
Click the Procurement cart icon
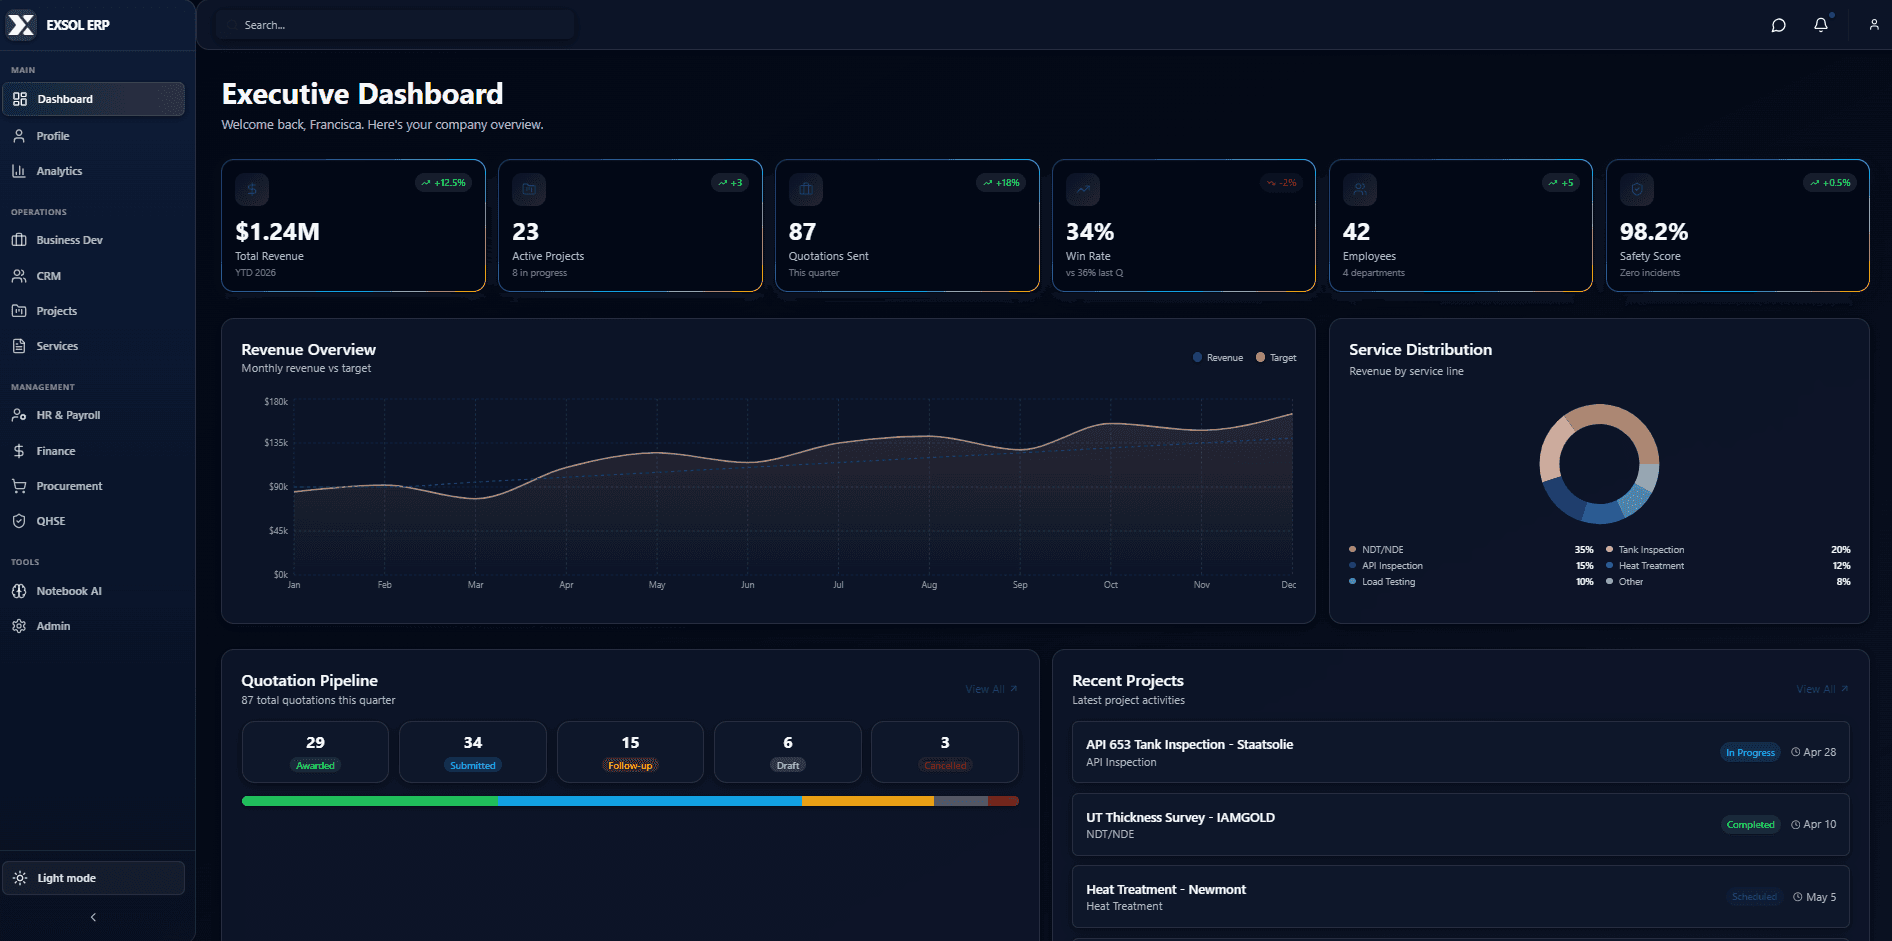(19, 486)
